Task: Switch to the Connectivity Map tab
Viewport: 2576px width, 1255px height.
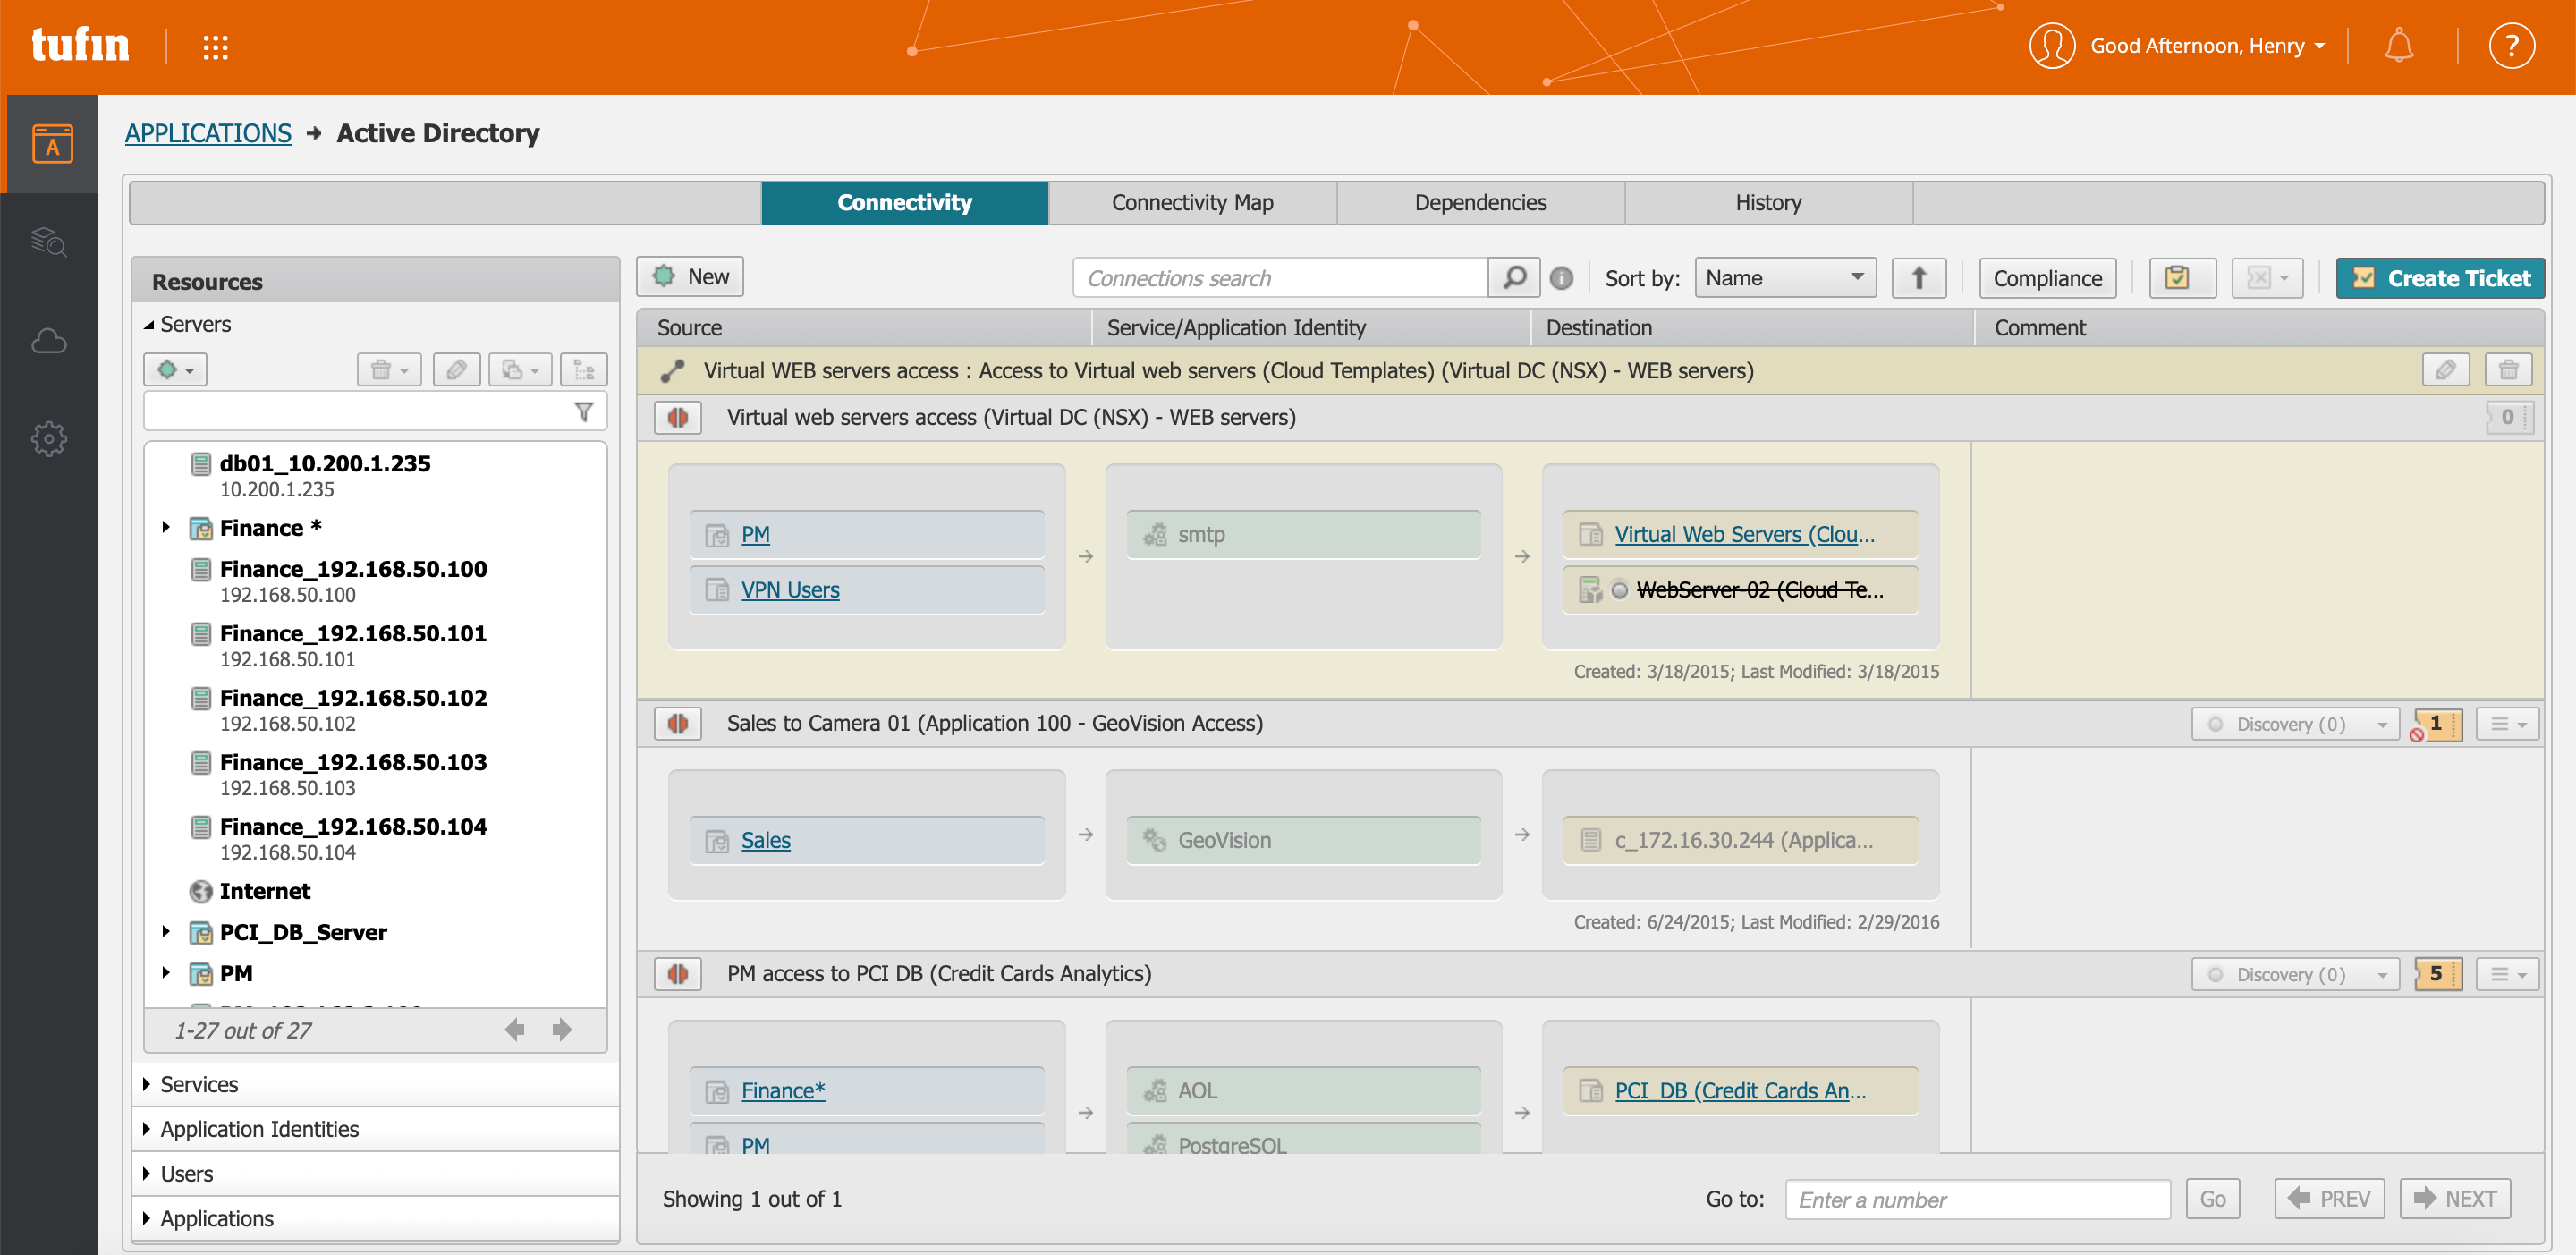Action: coord(1192,203)
